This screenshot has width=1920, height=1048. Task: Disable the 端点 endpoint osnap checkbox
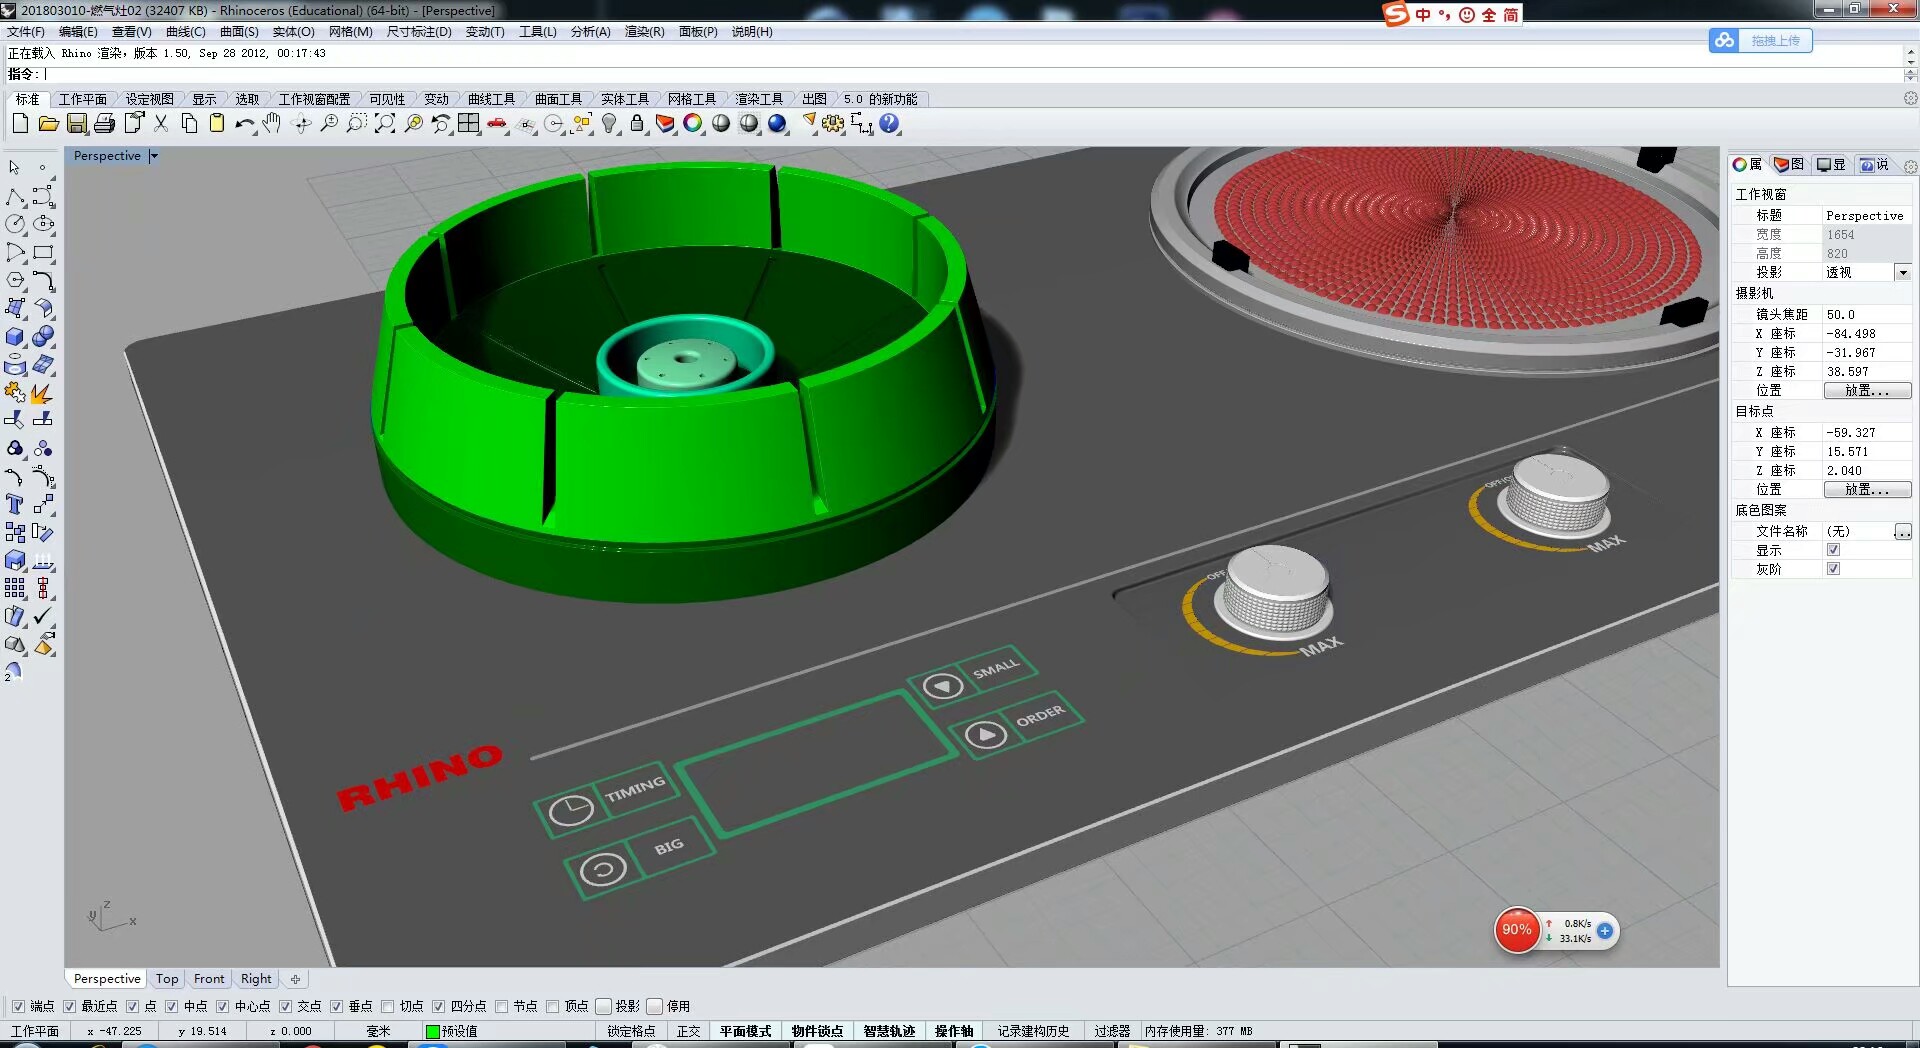click(x=18, y=1006)
